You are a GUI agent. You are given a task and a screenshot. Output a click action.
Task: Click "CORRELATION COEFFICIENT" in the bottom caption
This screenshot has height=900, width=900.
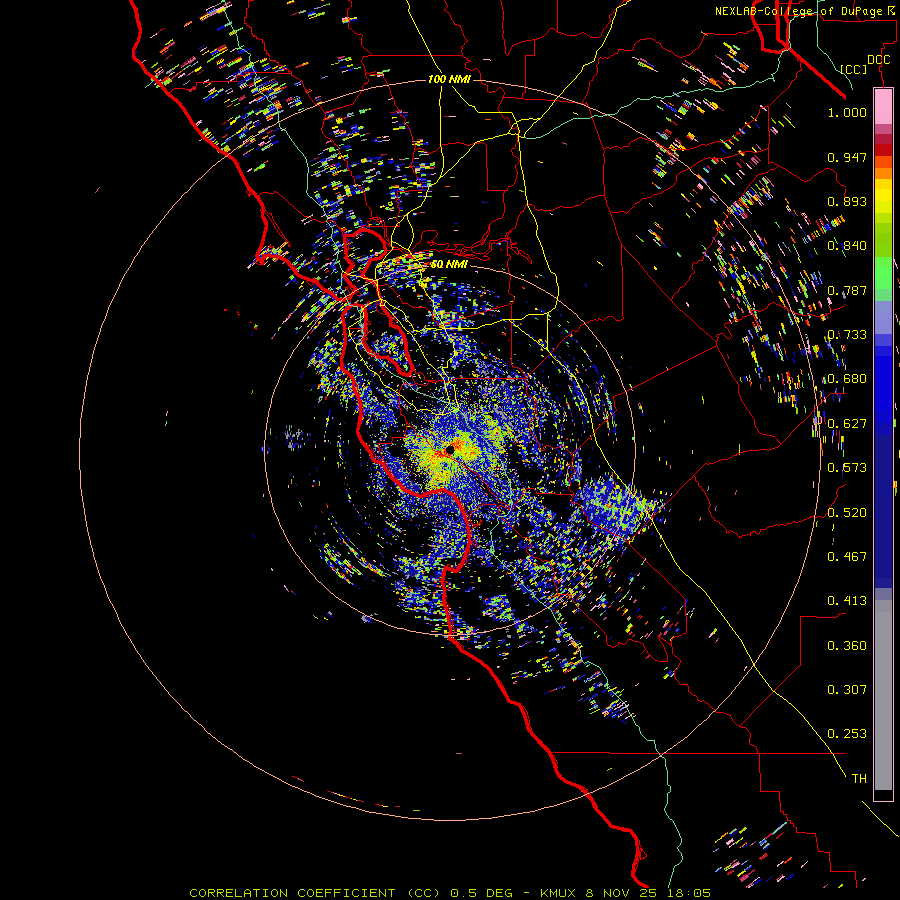pyautogui.click(x=292, y=893)
